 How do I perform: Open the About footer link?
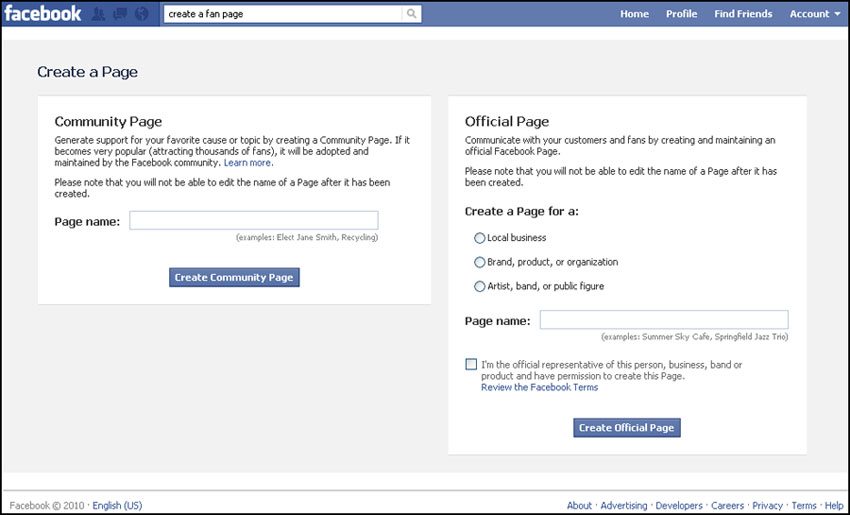pos(579,505)
